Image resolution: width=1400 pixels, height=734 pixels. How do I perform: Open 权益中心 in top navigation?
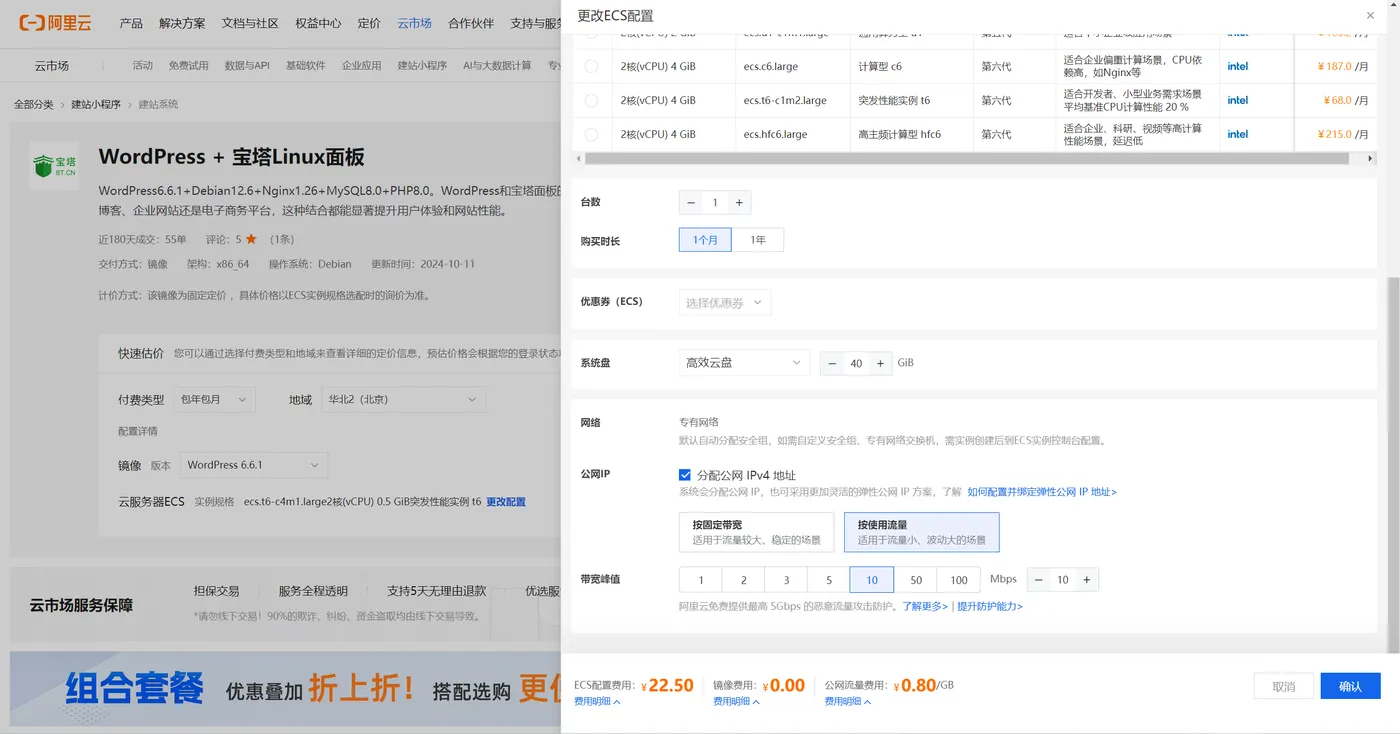point(318,23)
